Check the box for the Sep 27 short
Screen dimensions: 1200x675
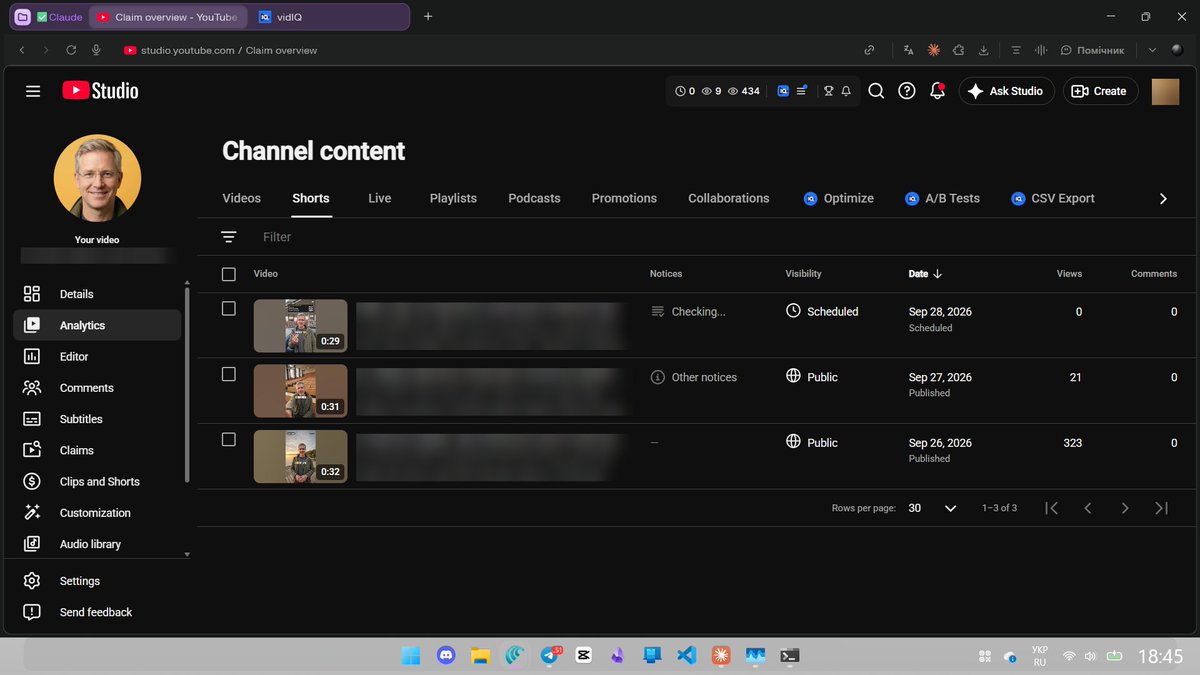(229, 374)
